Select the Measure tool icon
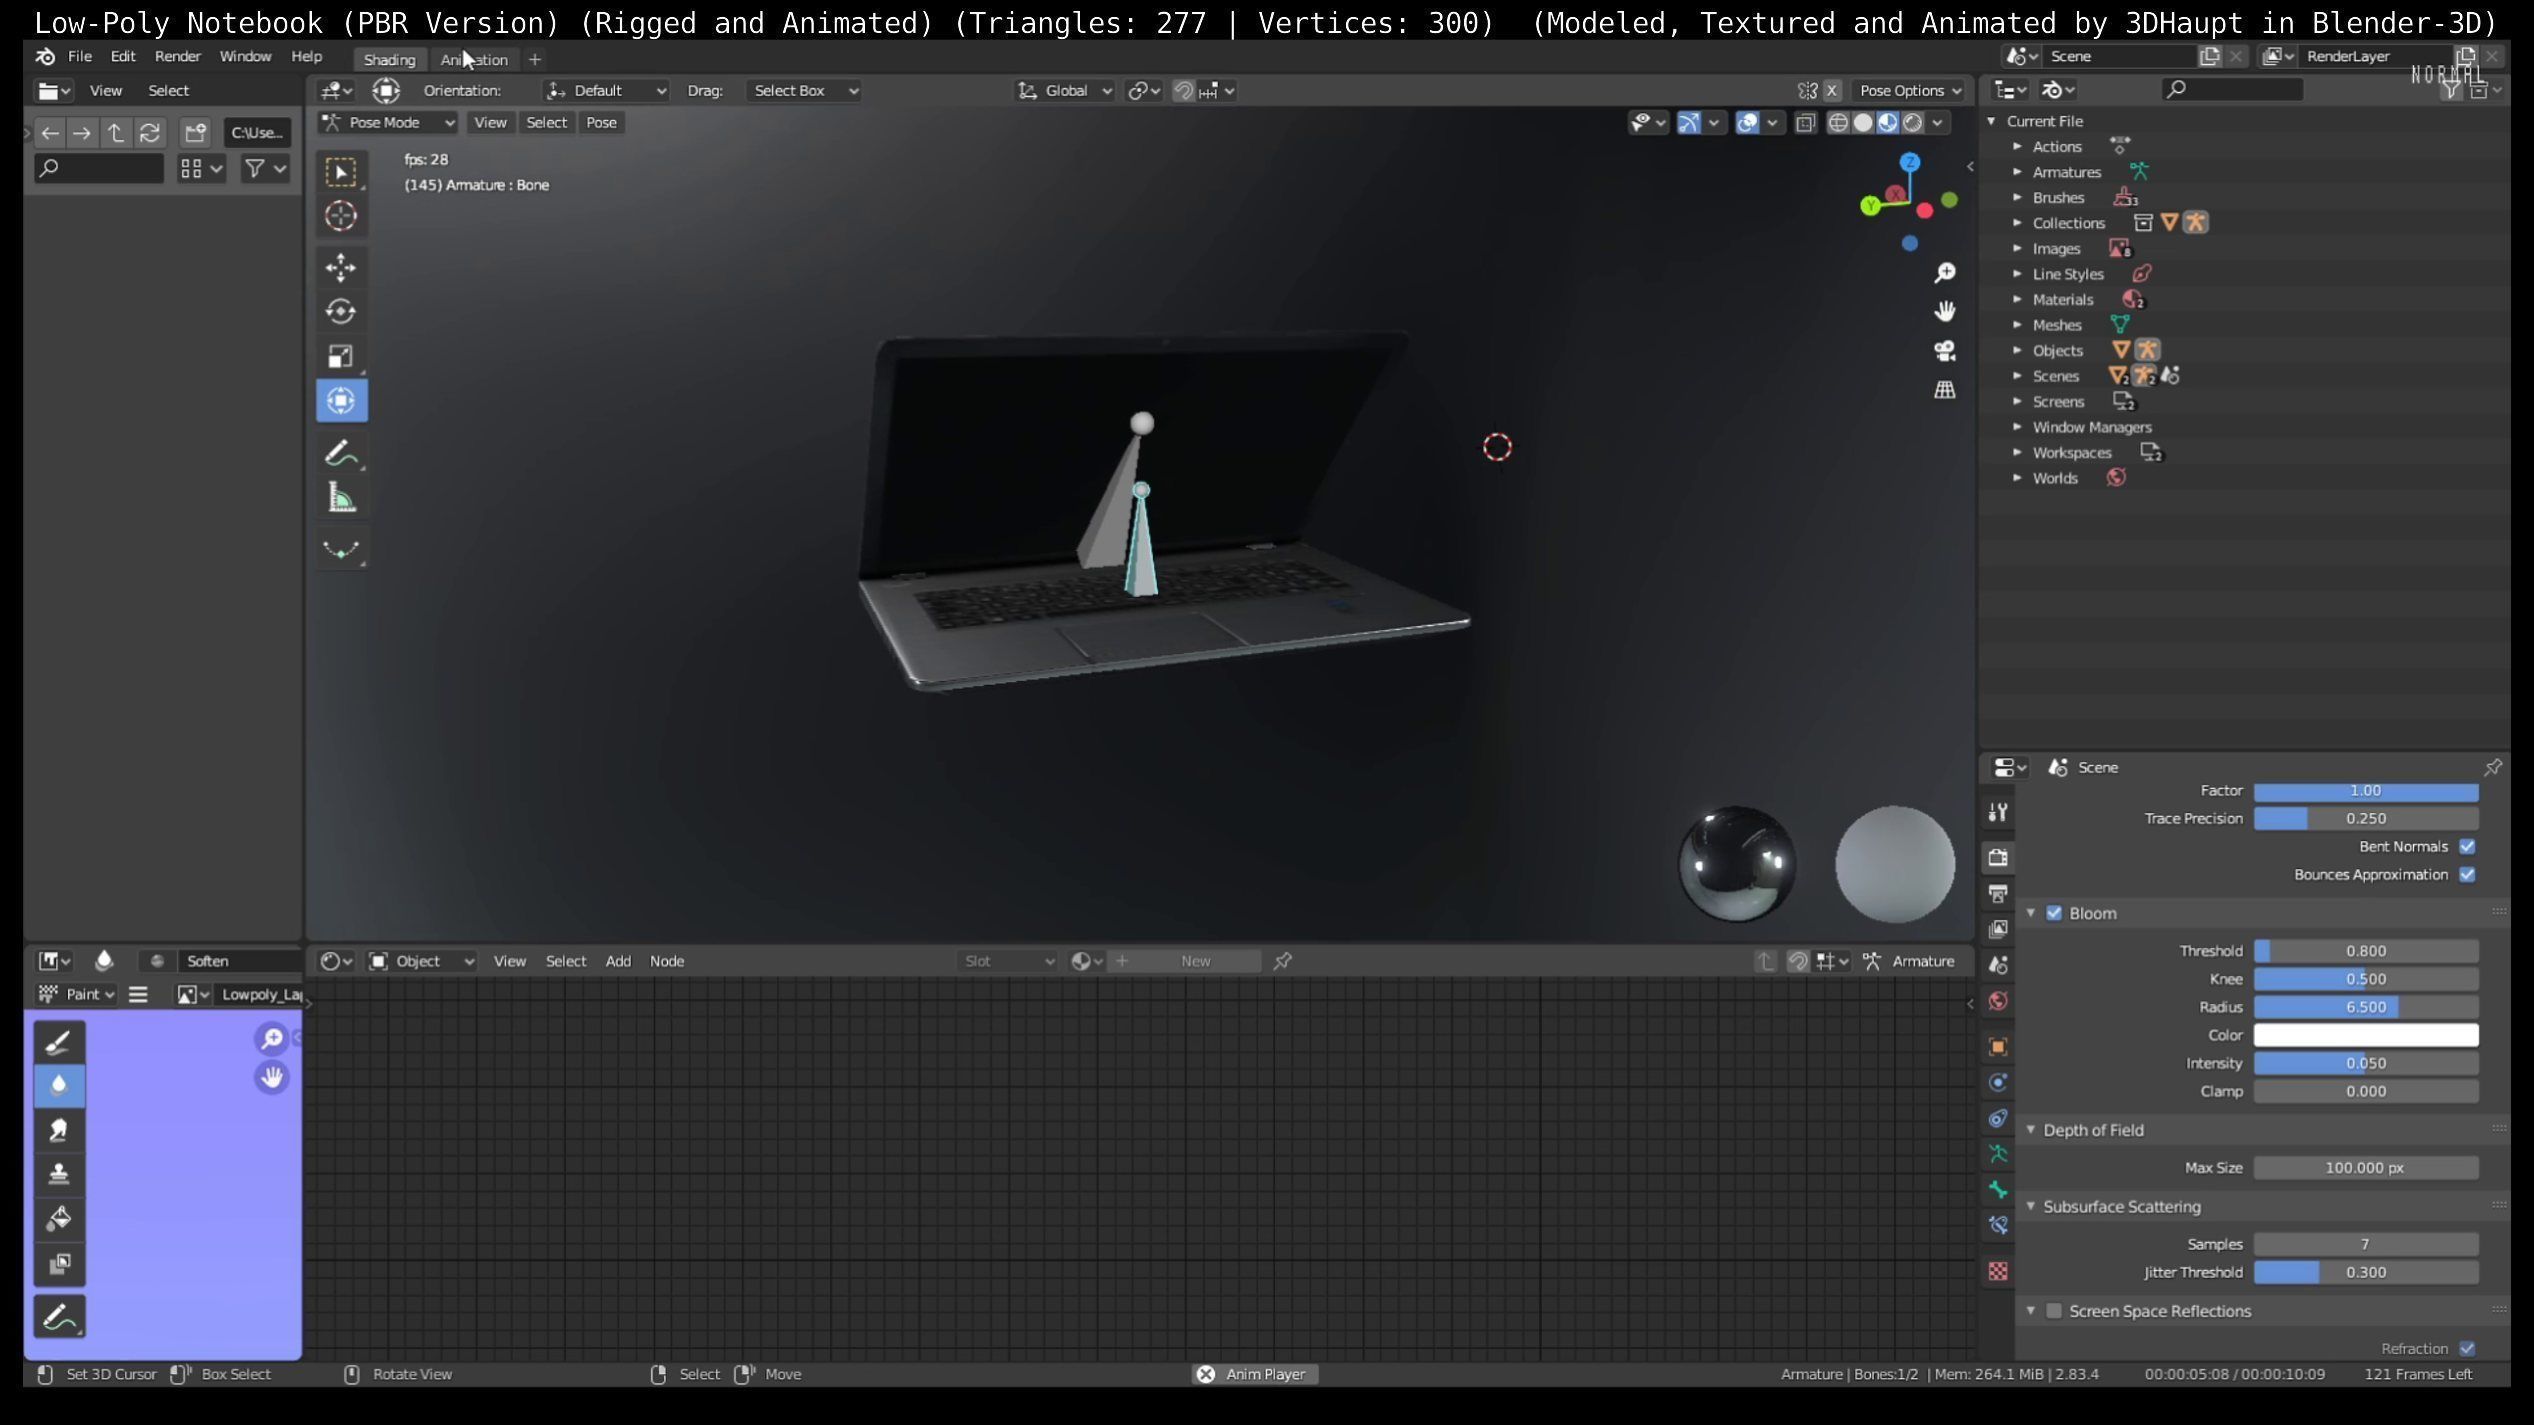 coord(341,498)
